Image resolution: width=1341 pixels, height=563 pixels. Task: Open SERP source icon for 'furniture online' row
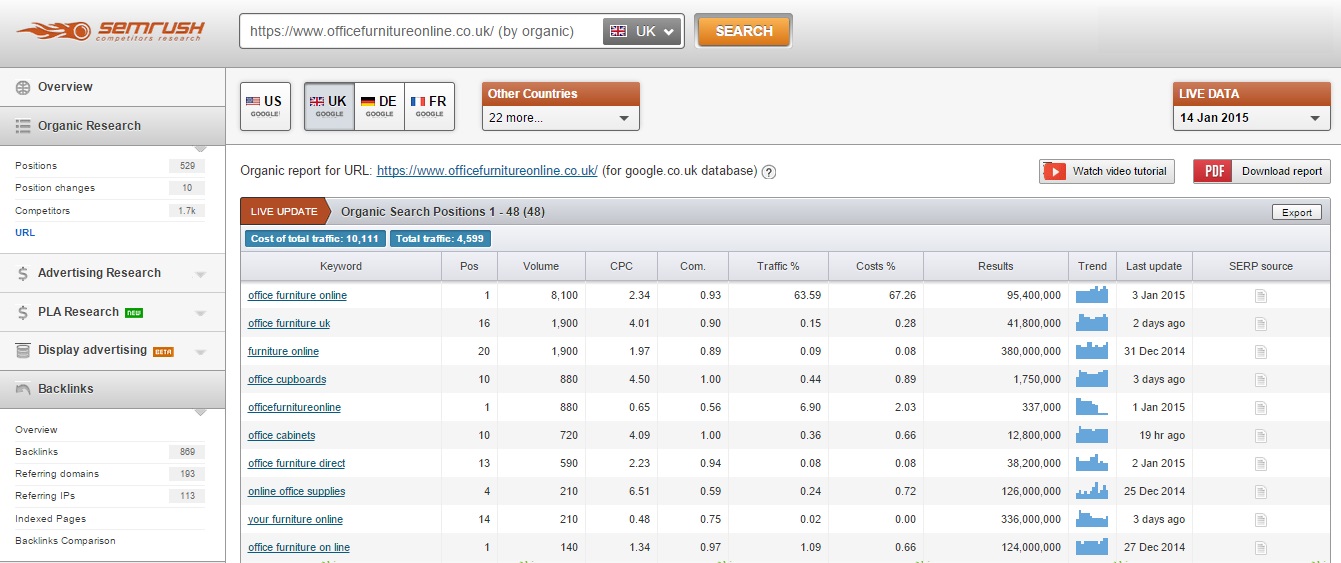[1261, 352]
